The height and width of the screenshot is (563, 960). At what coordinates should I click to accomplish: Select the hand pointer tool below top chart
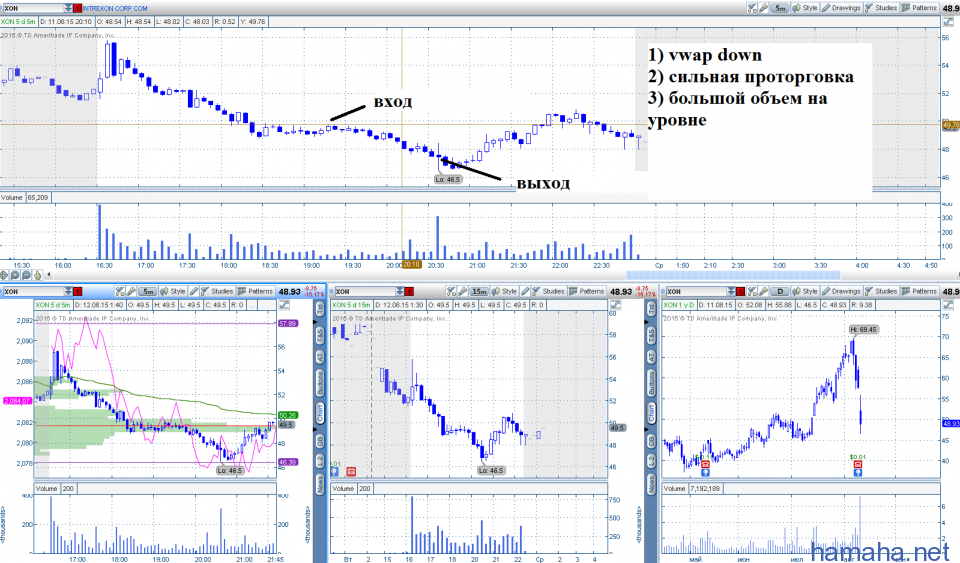click(x=37, y=275)
